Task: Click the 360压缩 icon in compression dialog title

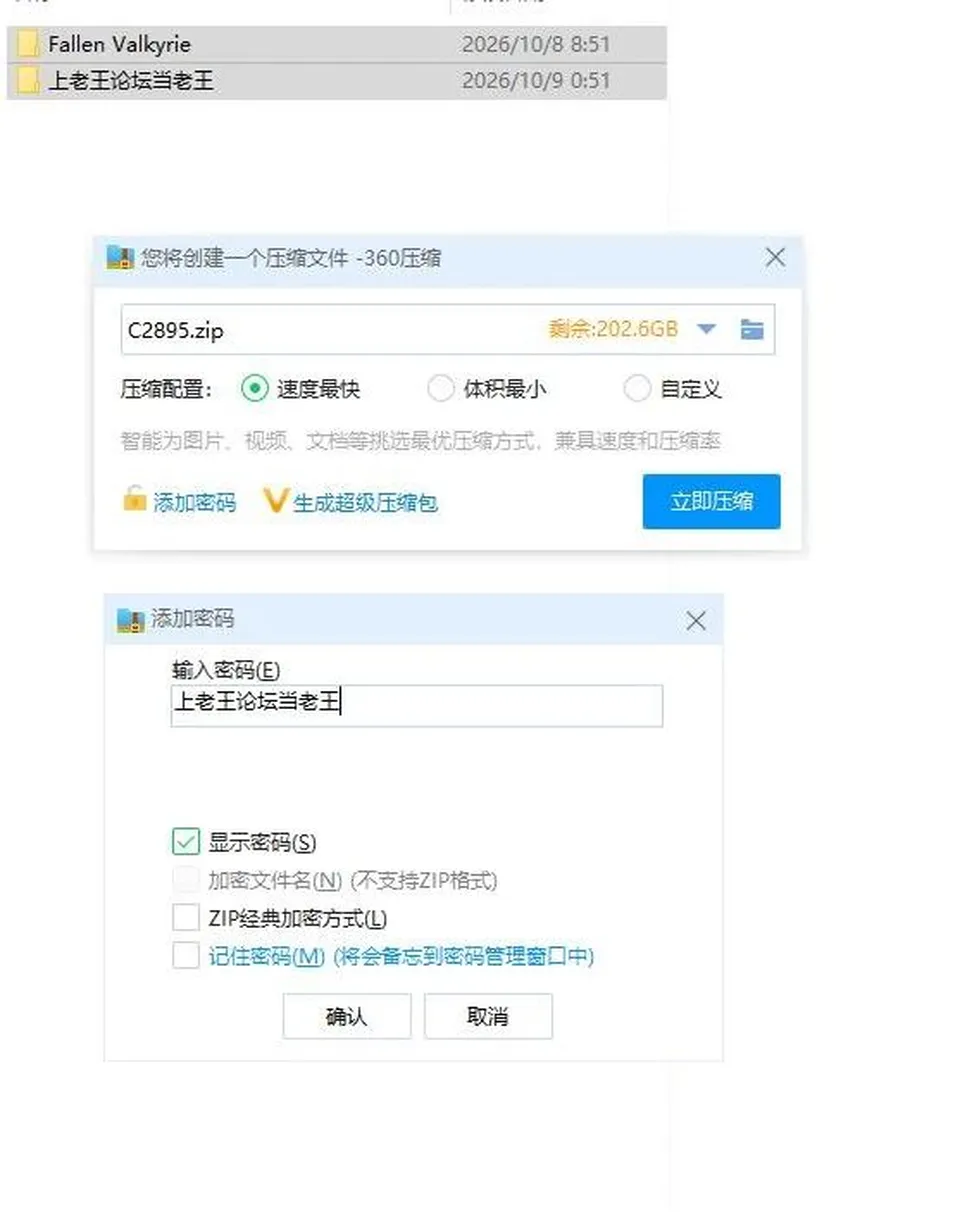Action: pos(119,258)
